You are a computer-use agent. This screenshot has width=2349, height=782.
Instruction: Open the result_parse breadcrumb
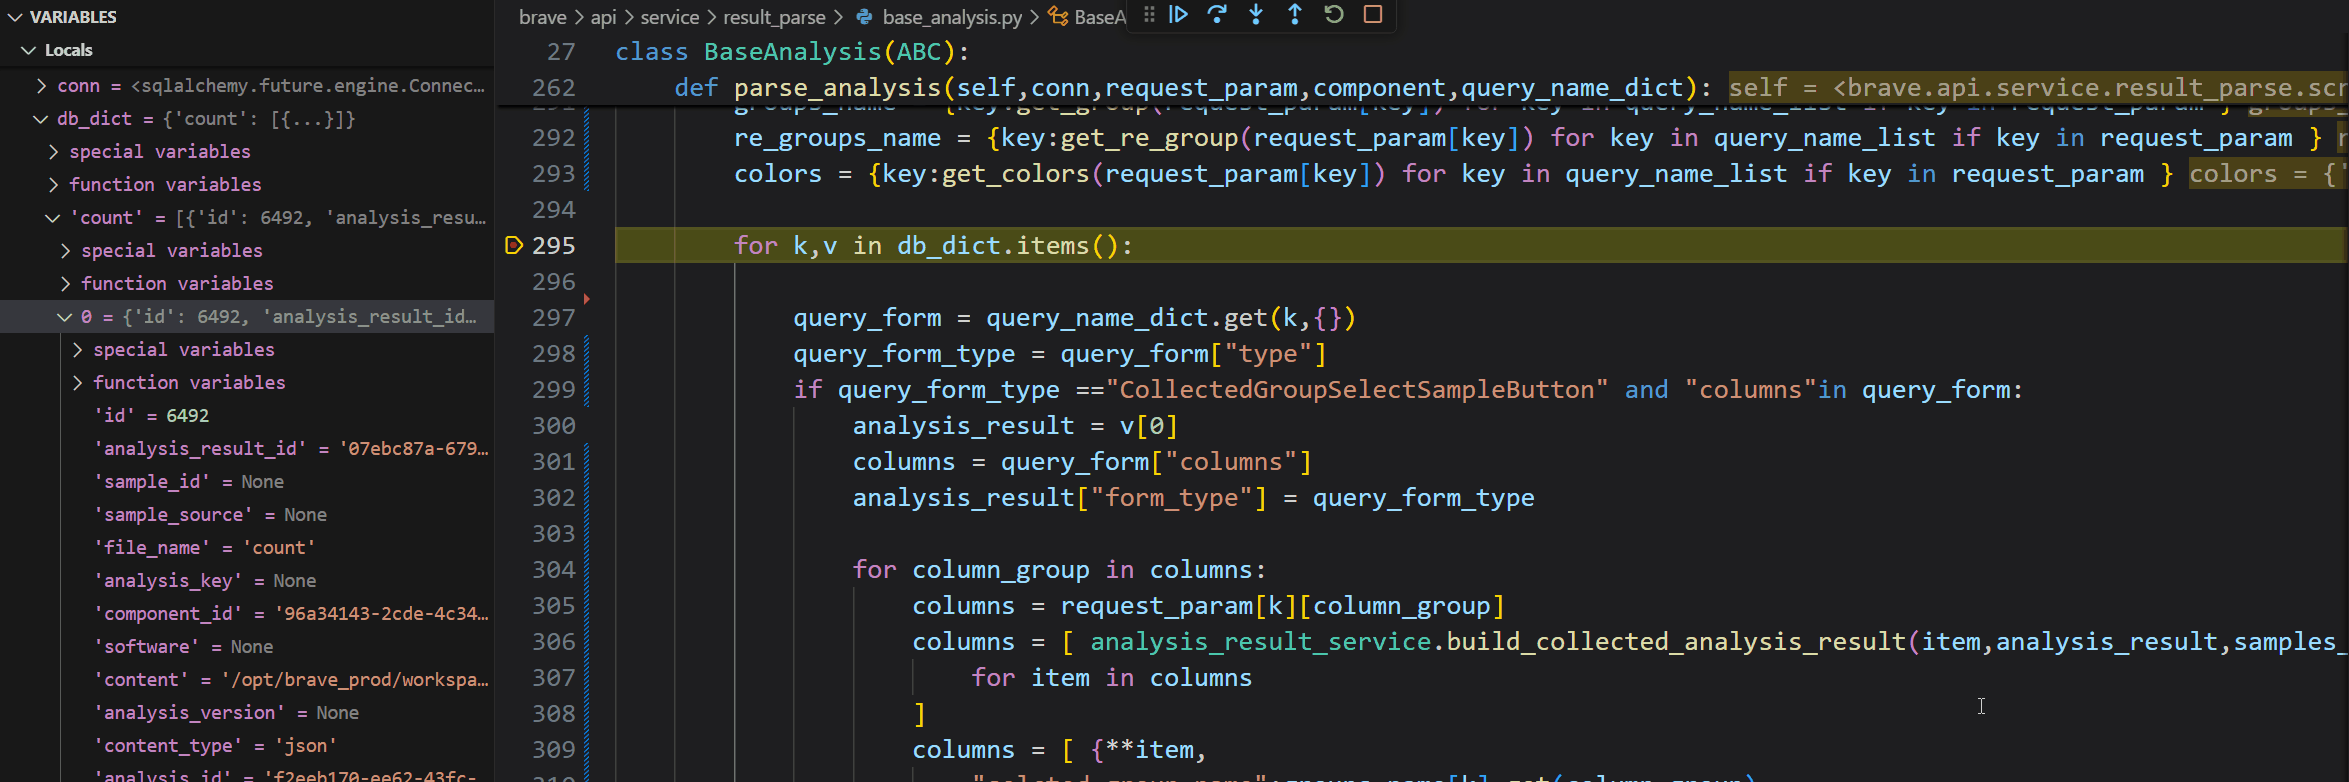click(x=774, y=17)
